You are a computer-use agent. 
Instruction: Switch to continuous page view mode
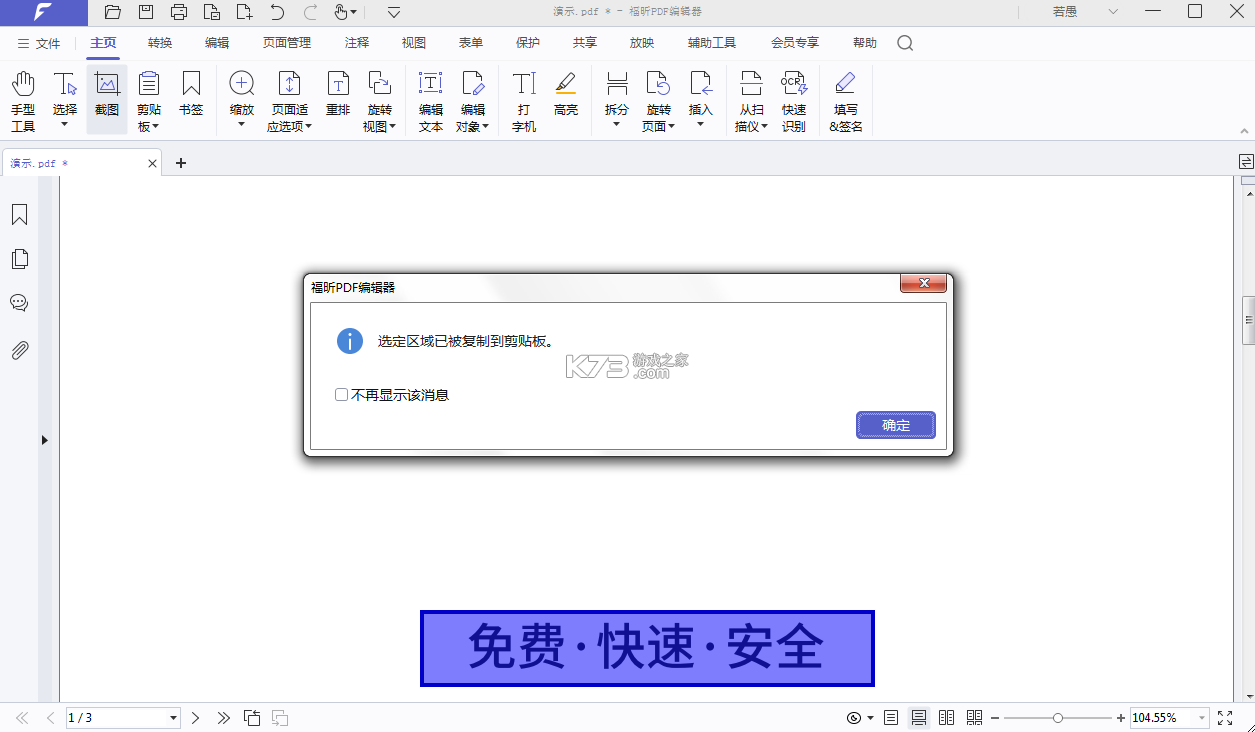[919, 718]
